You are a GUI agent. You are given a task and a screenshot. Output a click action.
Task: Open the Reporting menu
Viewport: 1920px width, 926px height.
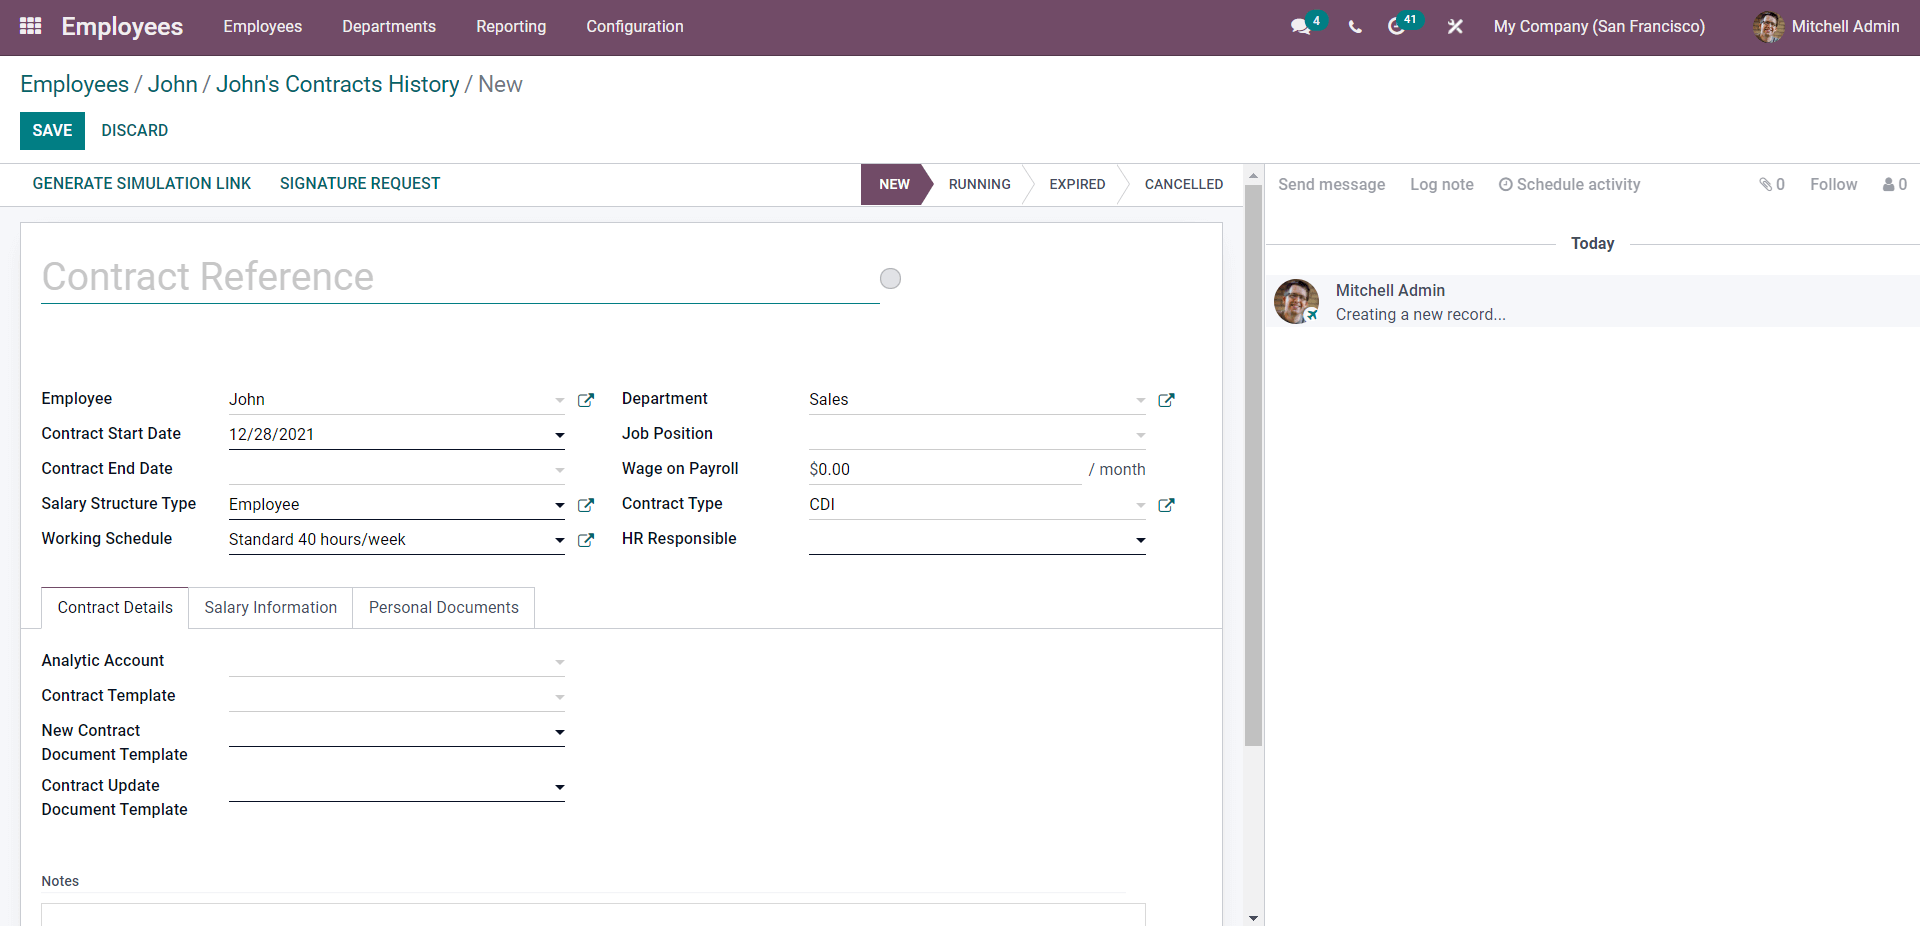[x=511, y=27]
